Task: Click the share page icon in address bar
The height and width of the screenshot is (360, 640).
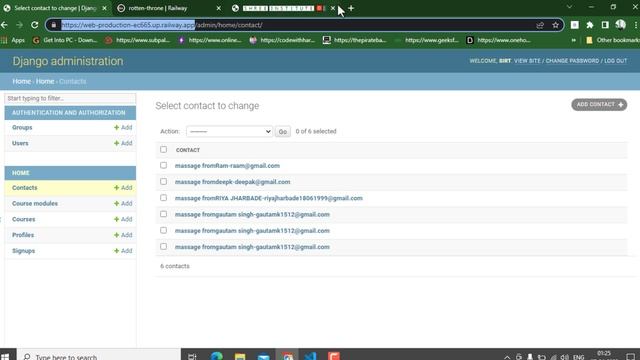Action: pos(540,25)
